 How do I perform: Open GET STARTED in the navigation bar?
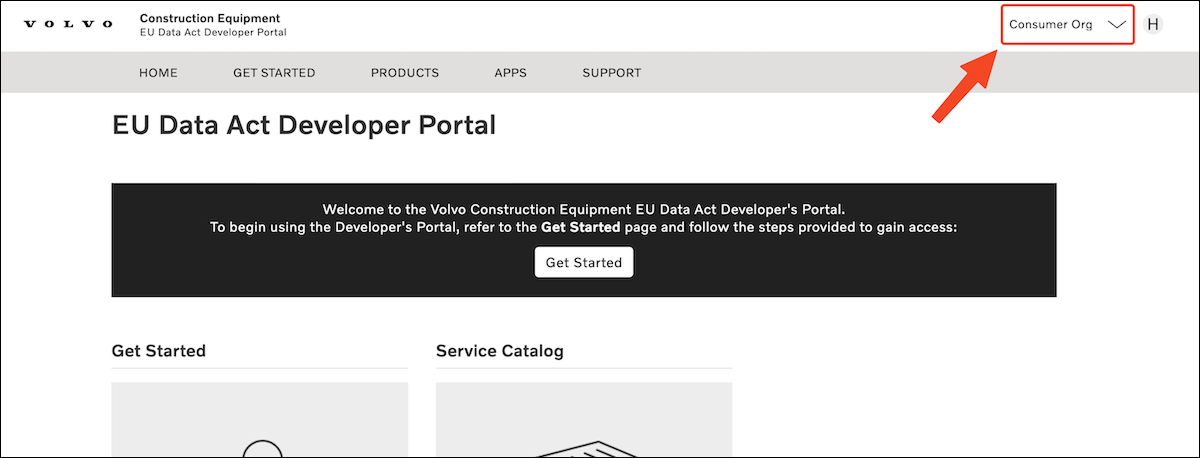coord(274,73)
